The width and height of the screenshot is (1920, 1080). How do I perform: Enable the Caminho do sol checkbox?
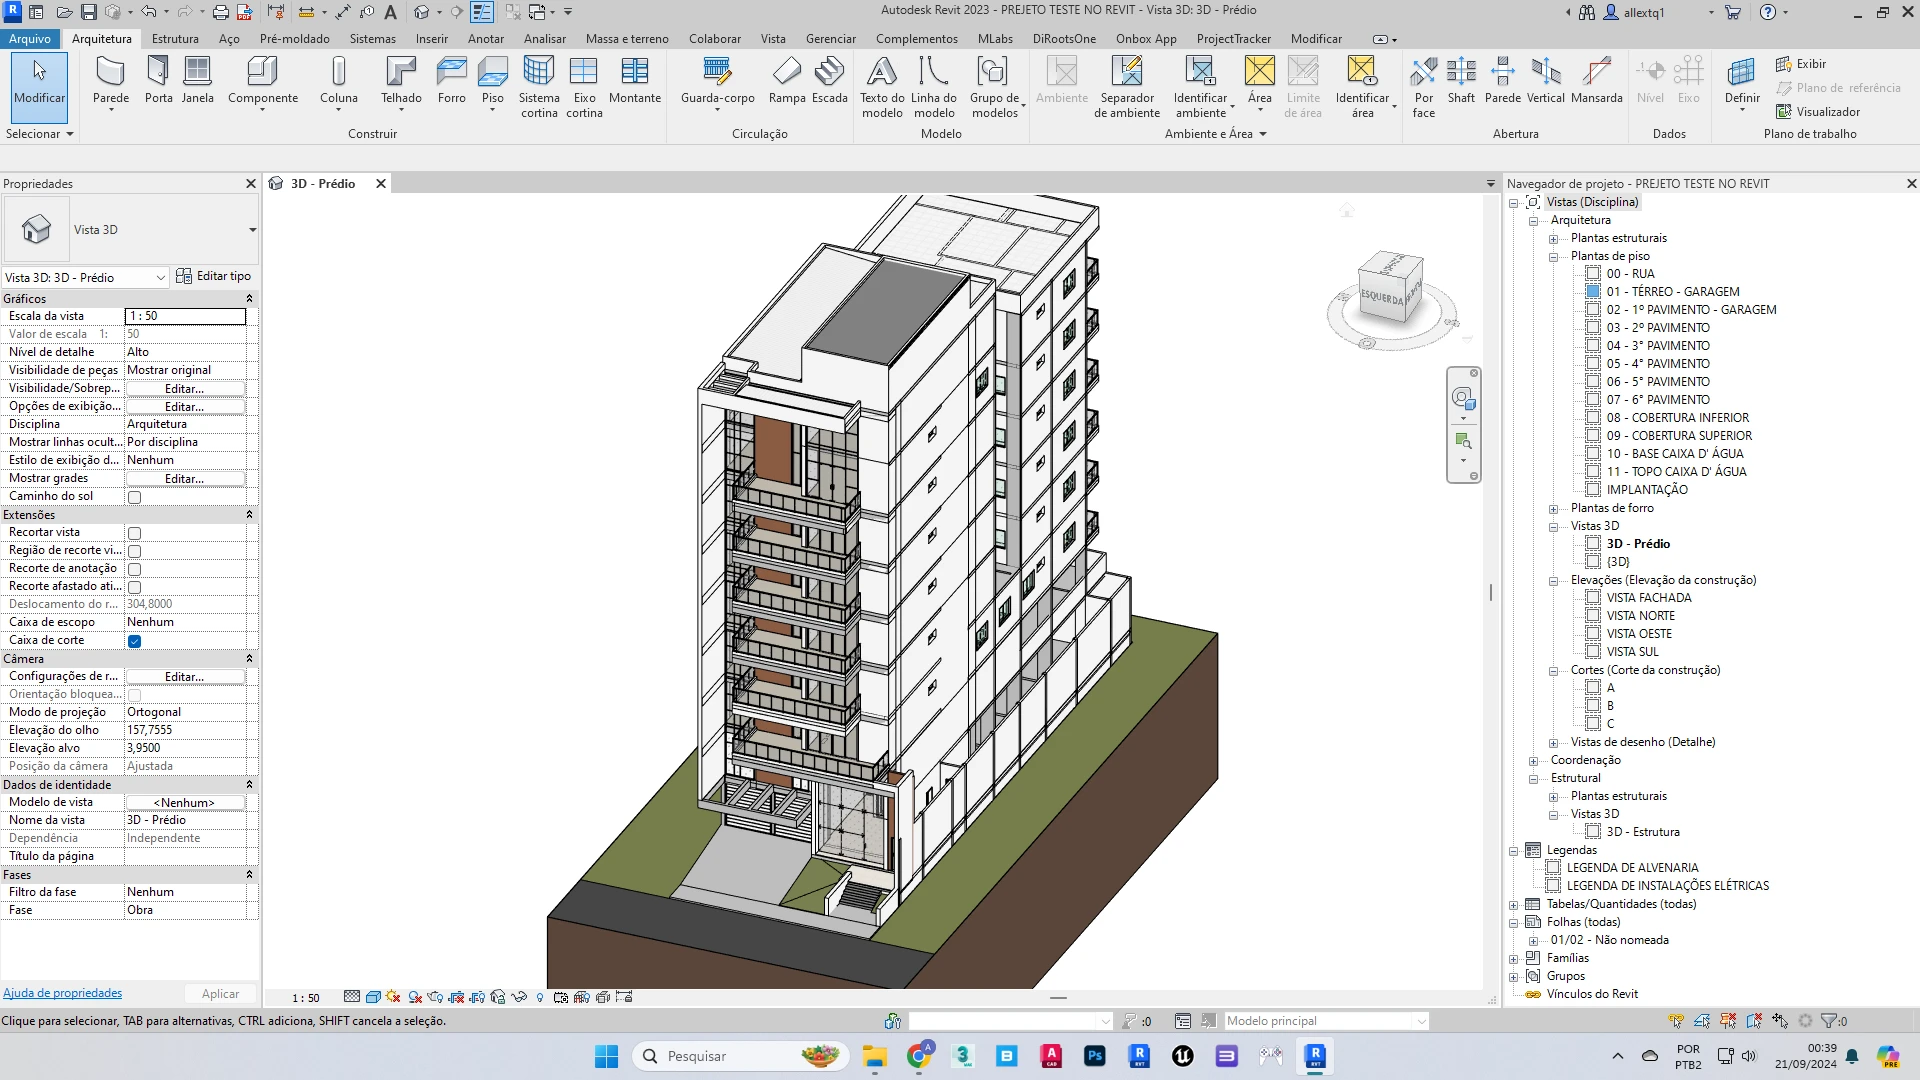coord(134,497)
